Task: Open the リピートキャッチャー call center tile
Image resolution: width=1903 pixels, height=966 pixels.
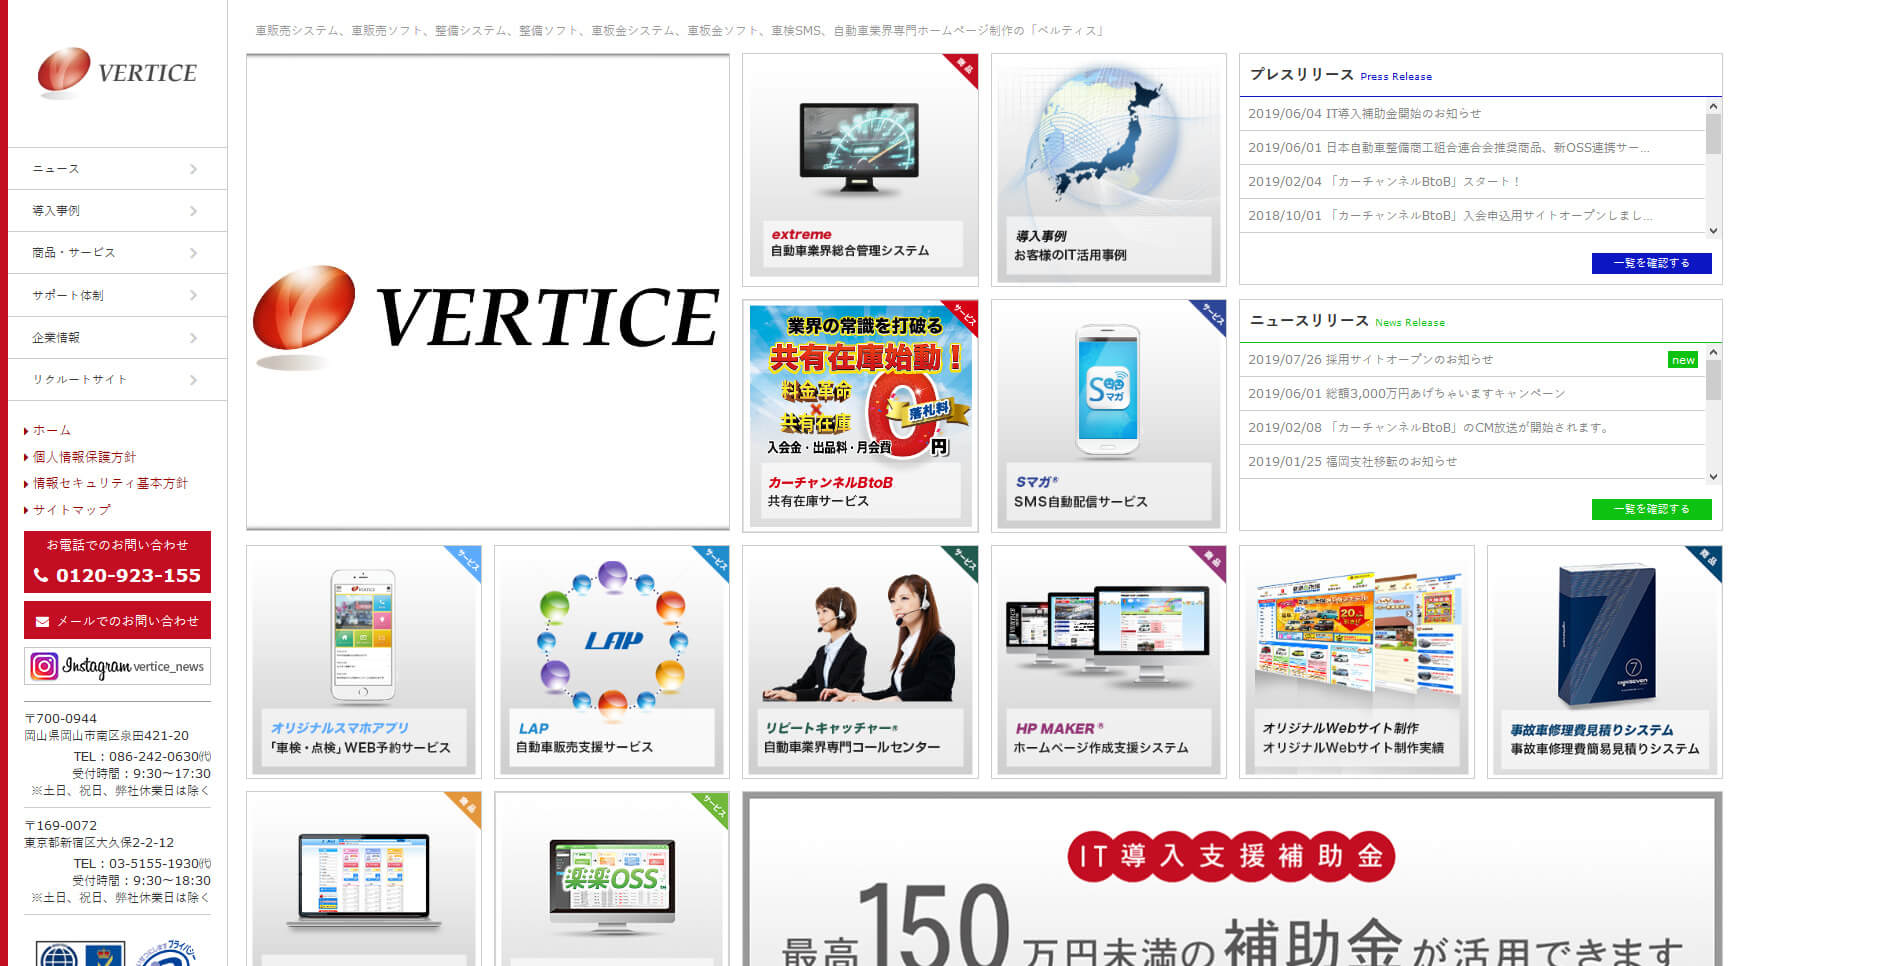Action: (x=860, y=662)
